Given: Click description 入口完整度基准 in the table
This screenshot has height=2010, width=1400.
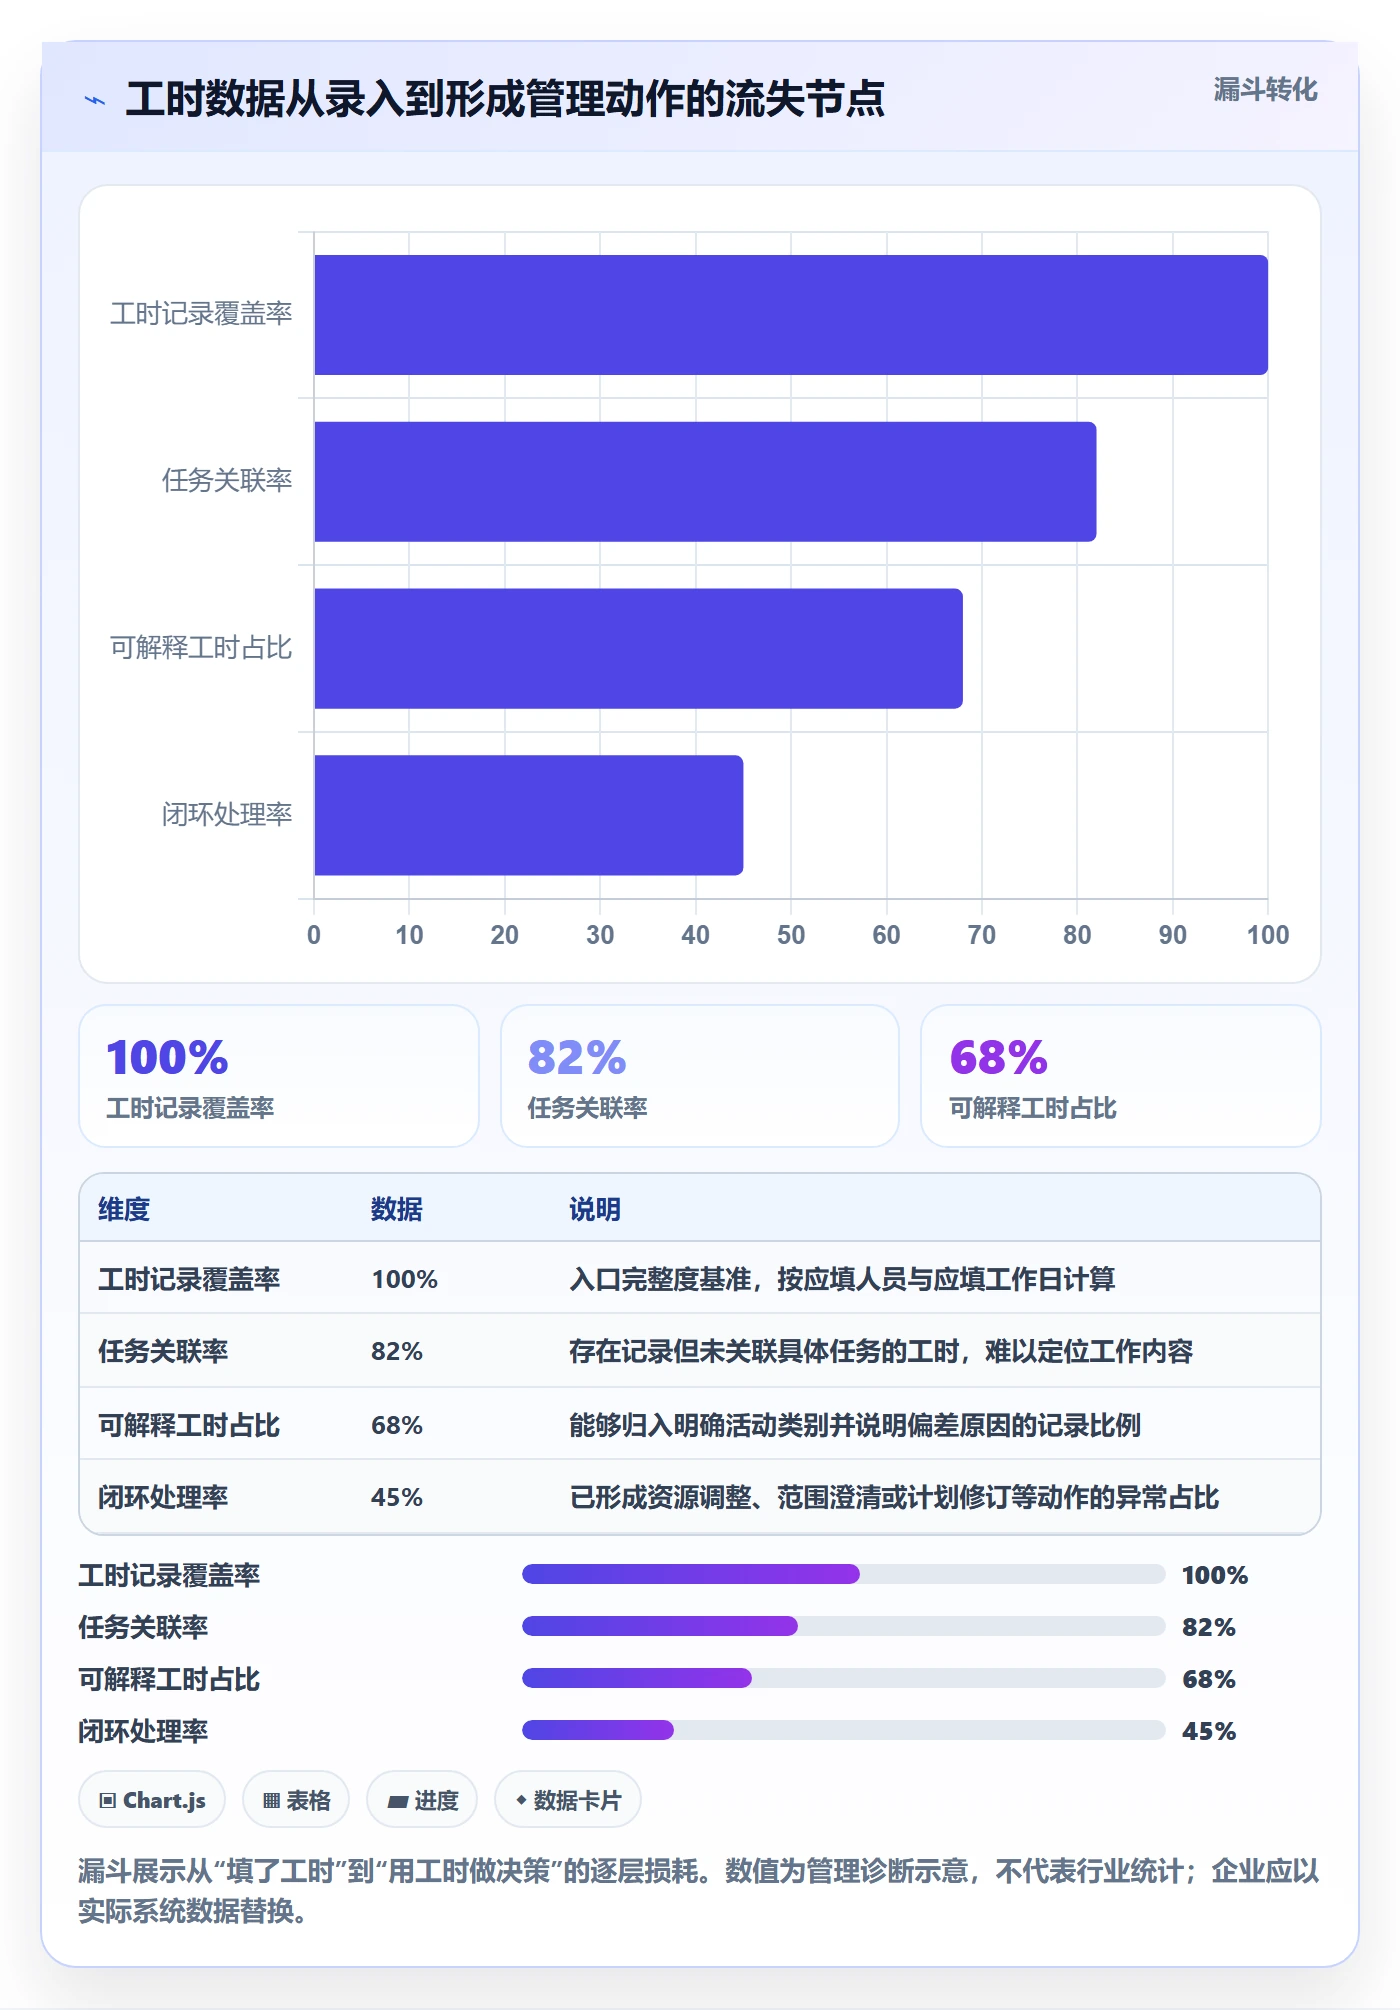Looking at the screenshot, I should (x=842, y=1279).
